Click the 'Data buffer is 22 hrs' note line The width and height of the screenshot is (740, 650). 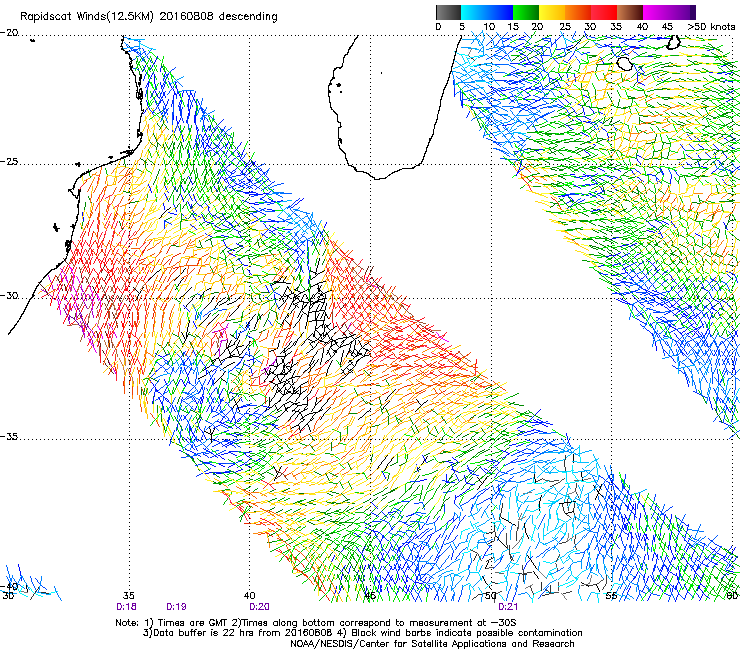[237, 633]
